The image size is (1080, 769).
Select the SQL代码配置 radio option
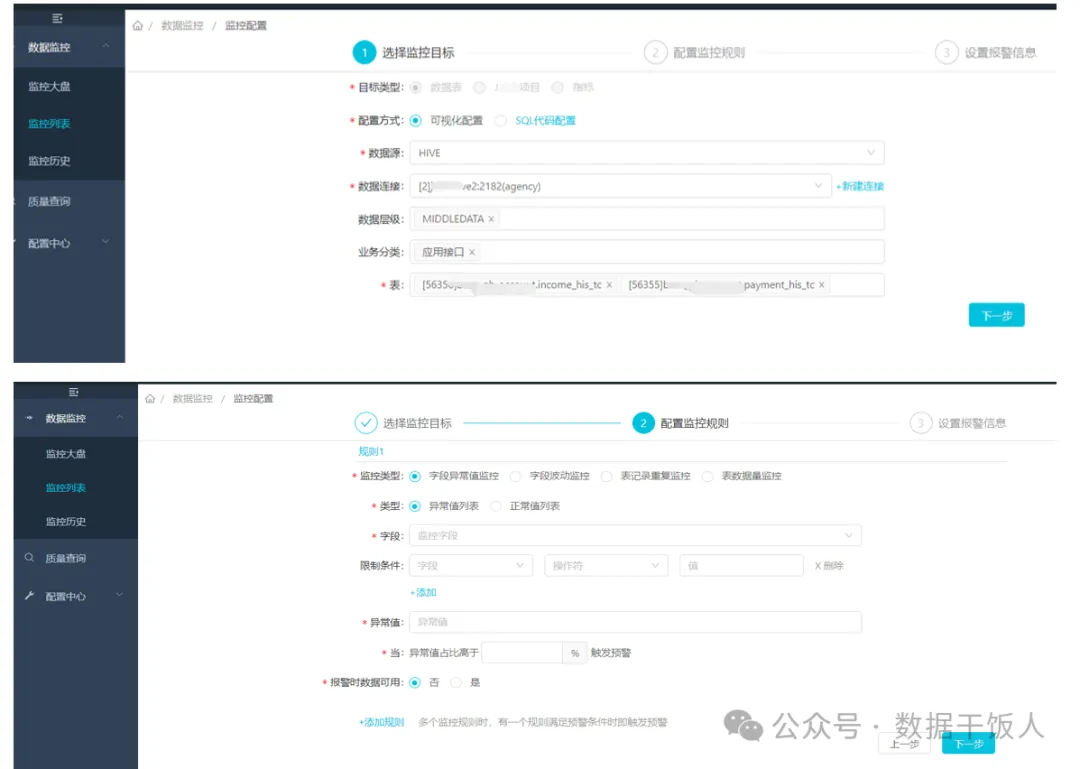coord(501,121)
